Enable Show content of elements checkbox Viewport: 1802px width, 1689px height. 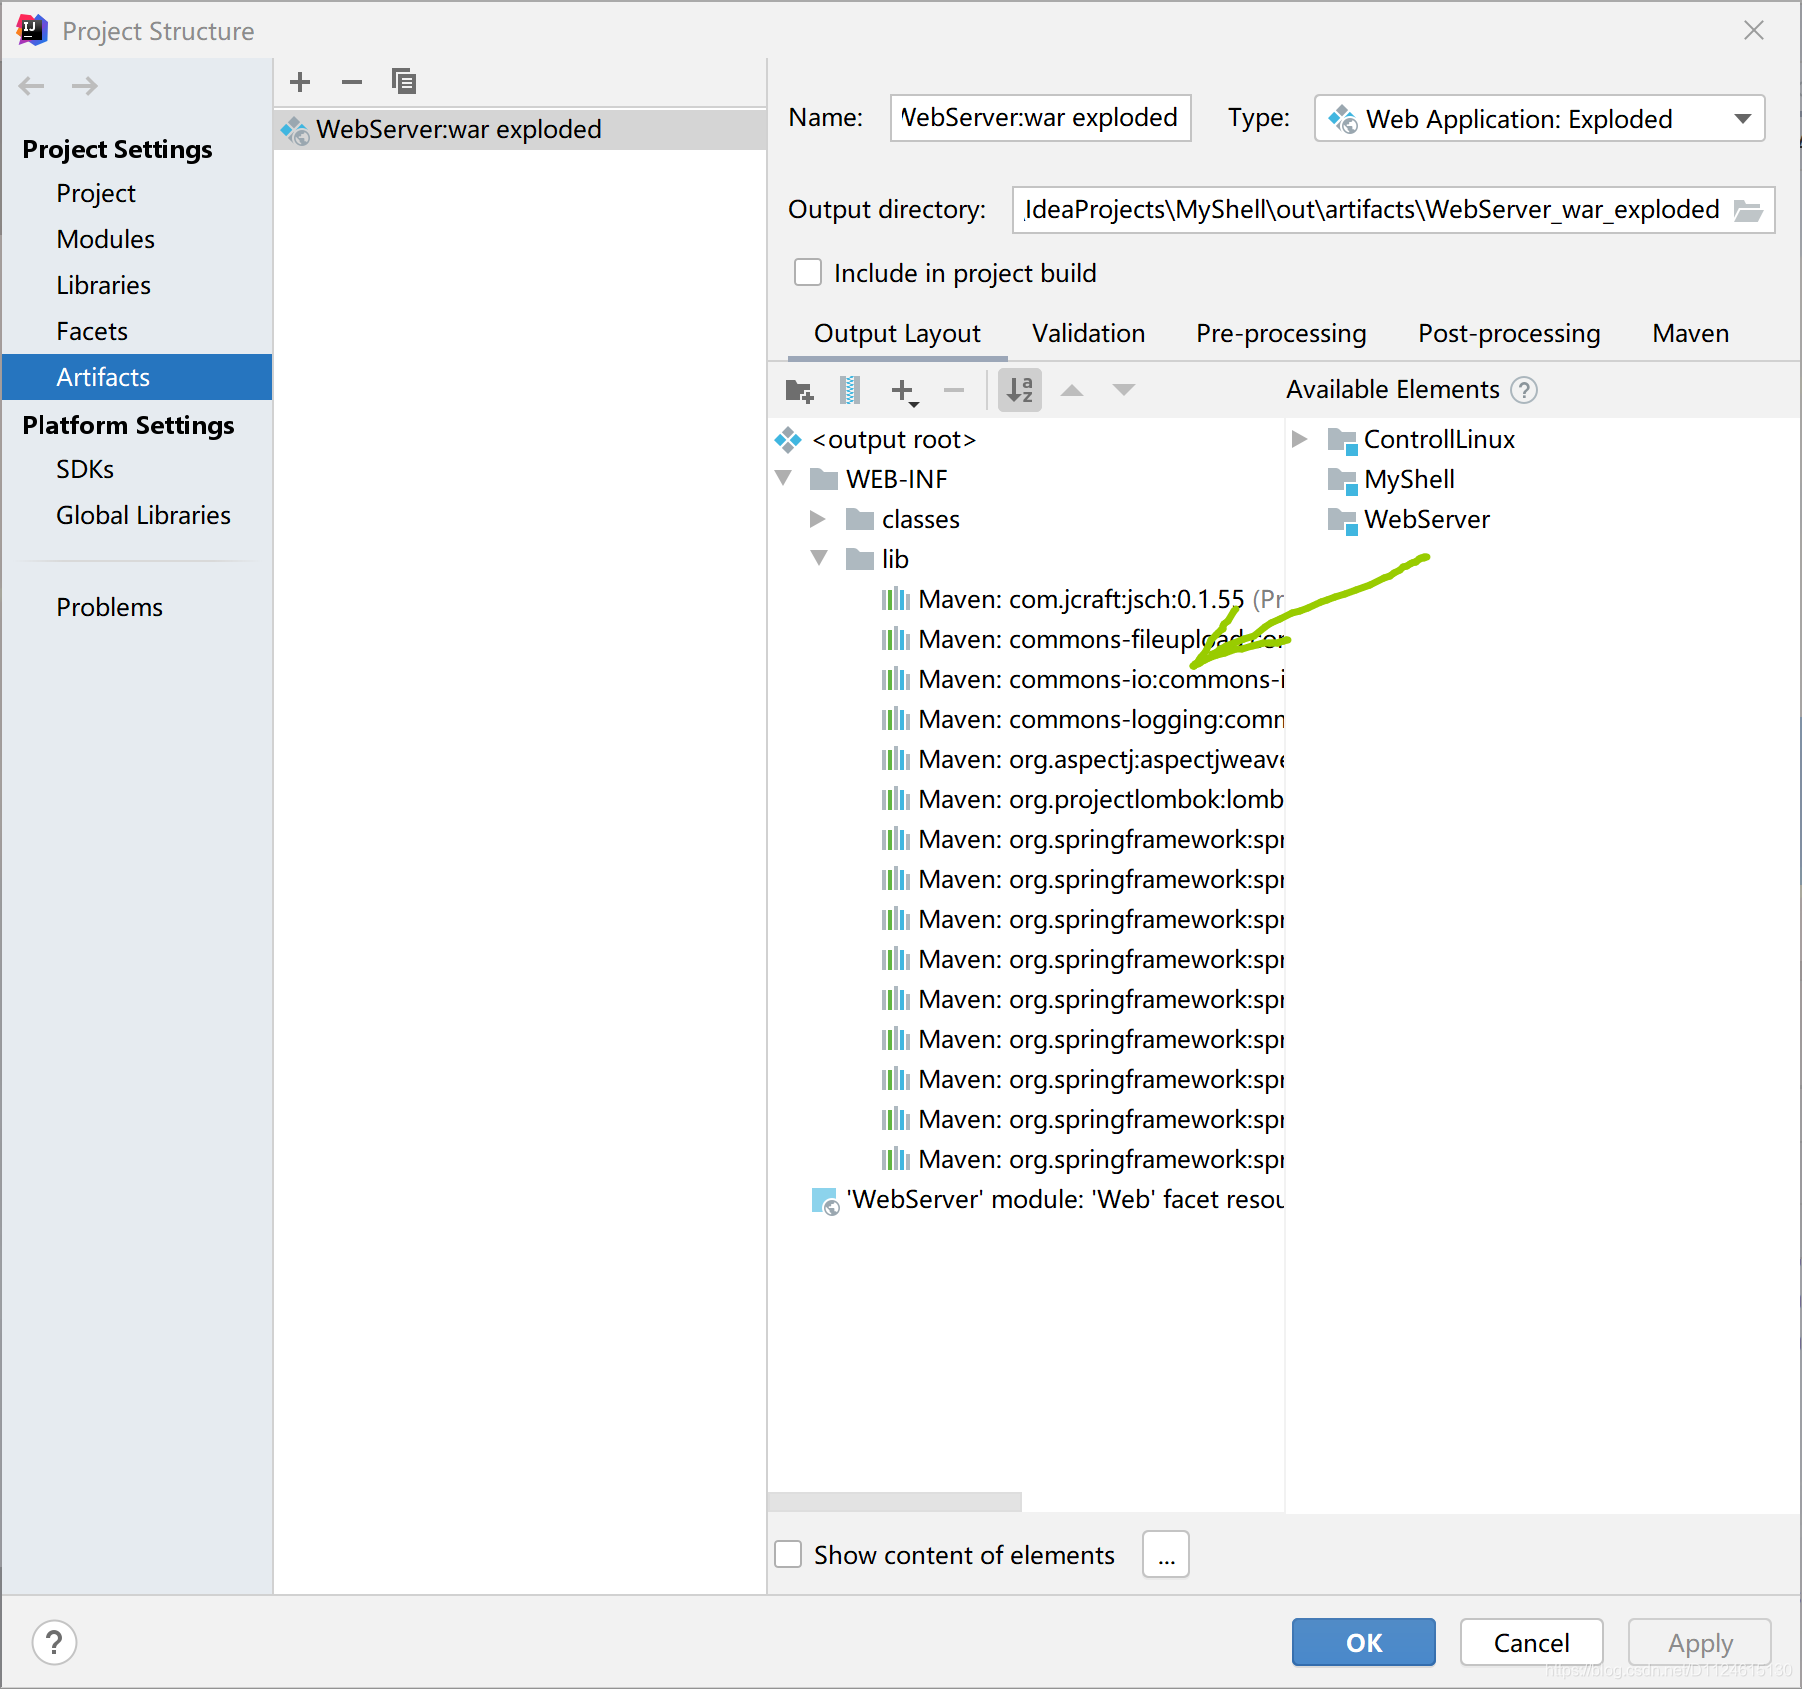(789, 1554)
